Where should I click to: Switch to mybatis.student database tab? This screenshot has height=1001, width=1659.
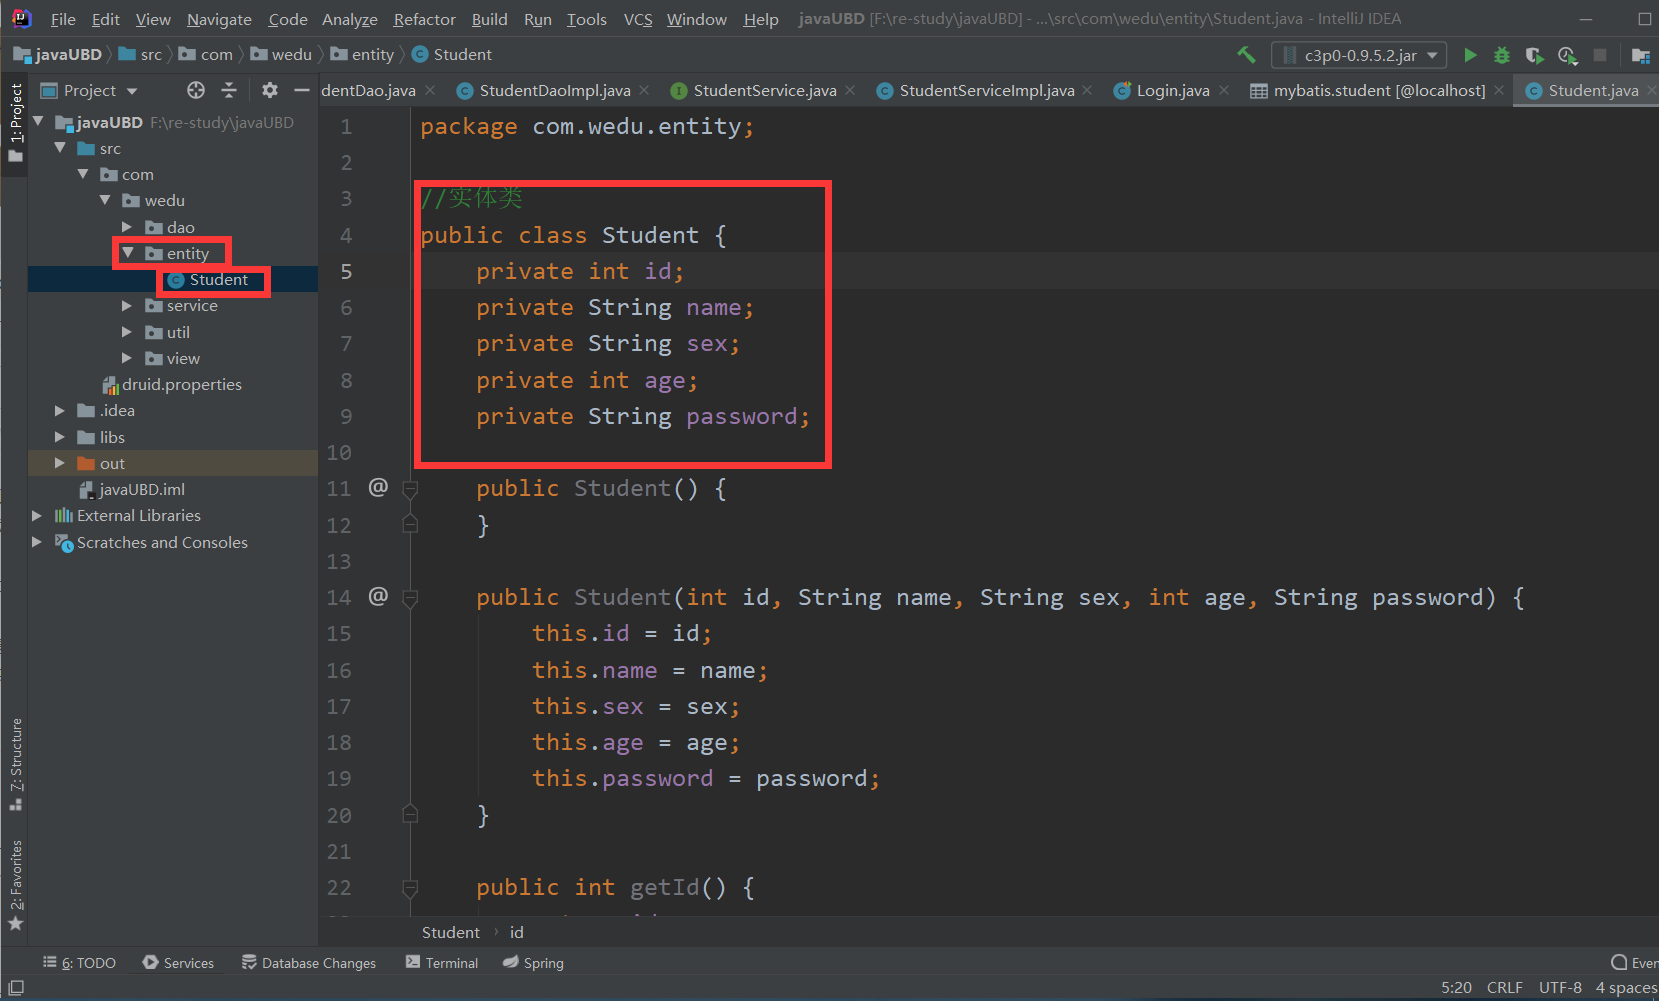[x=1378, y=90]
